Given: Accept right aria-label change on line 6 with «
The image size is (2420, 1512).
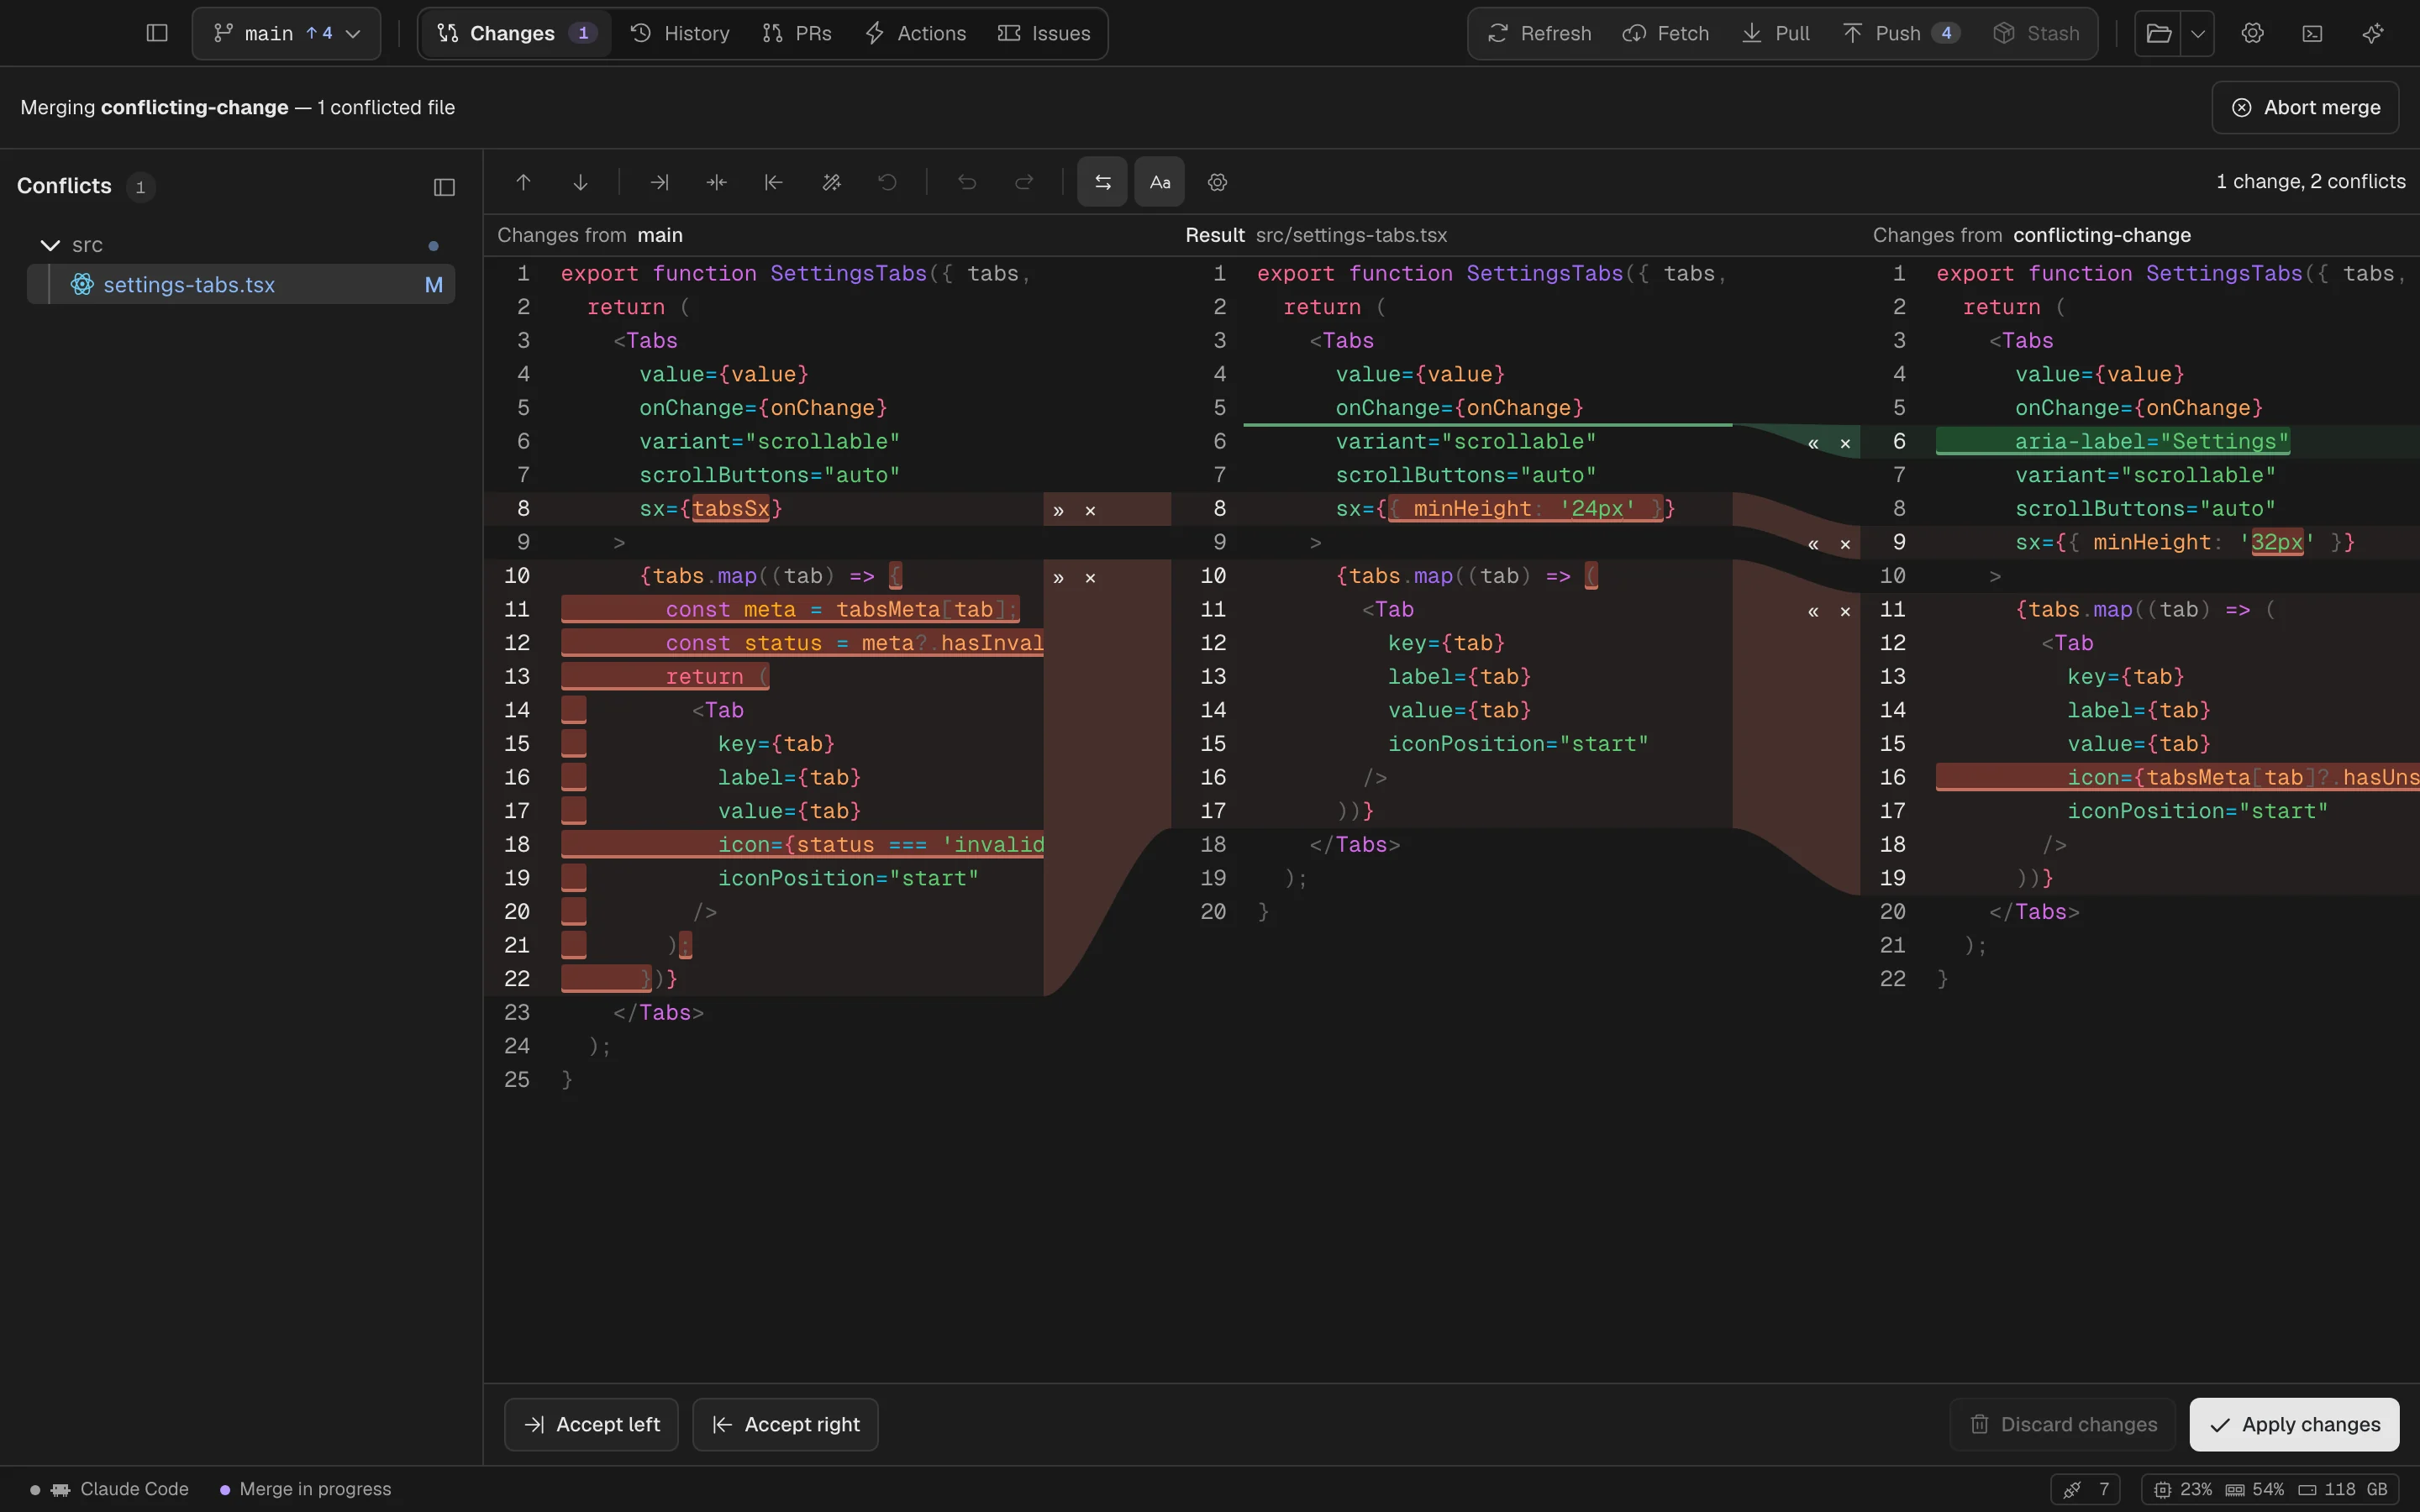Looking at the screenshot, I should (x=1813, y=443).
